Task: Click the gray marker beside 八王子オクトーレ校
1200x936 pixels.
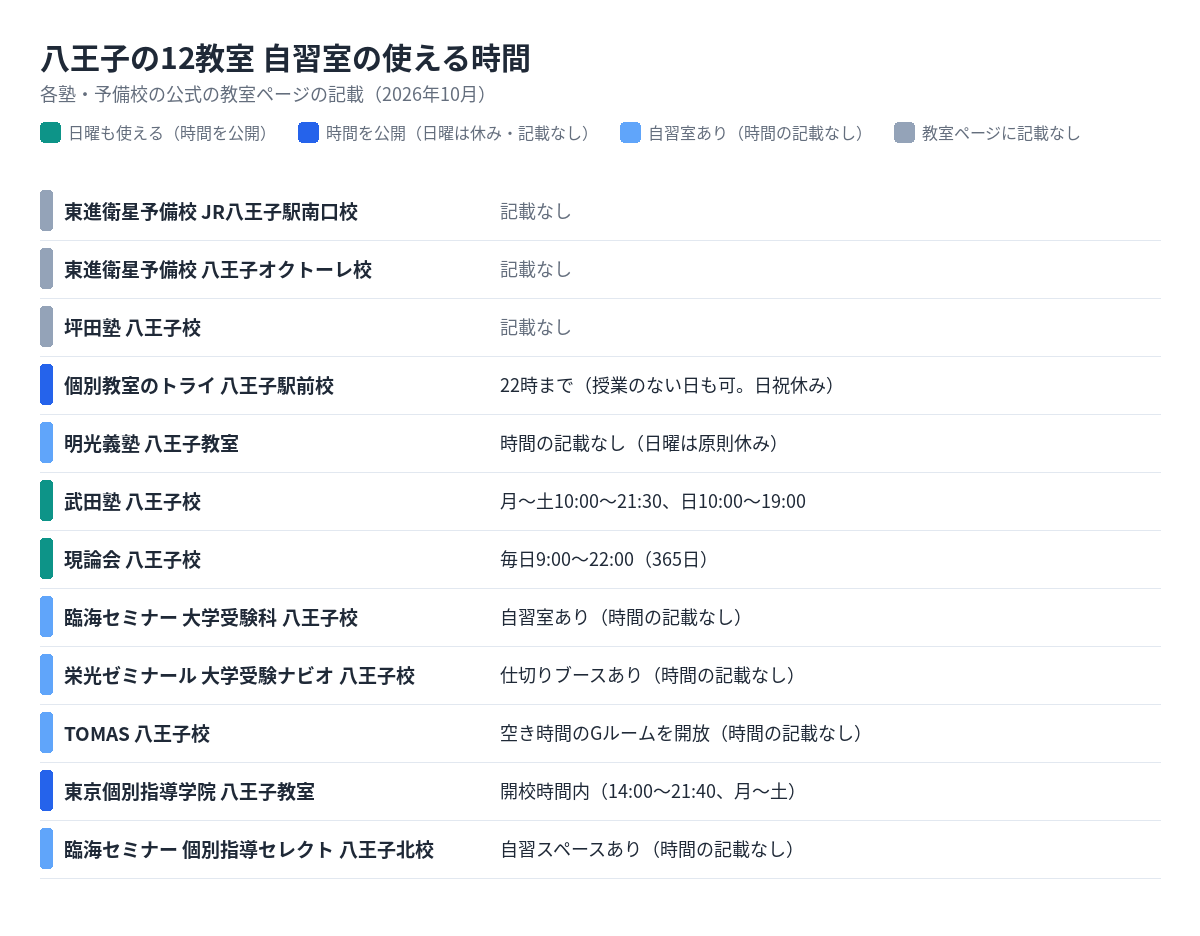Action: coord(46,269)
